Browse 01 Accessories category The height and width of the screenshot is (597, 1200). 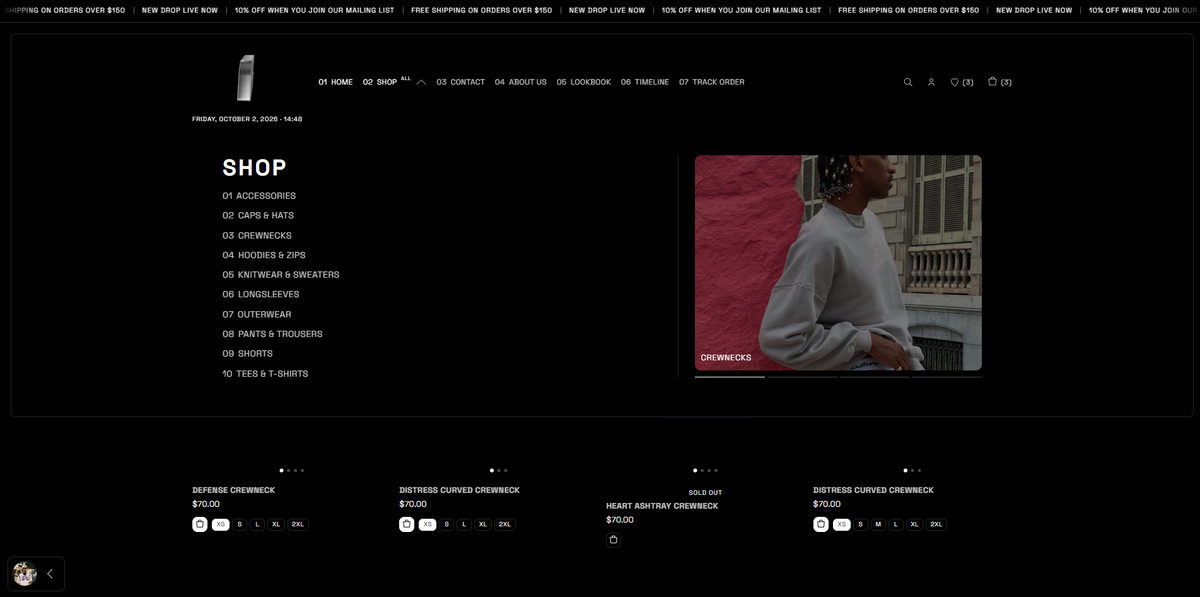click(259, 196)
